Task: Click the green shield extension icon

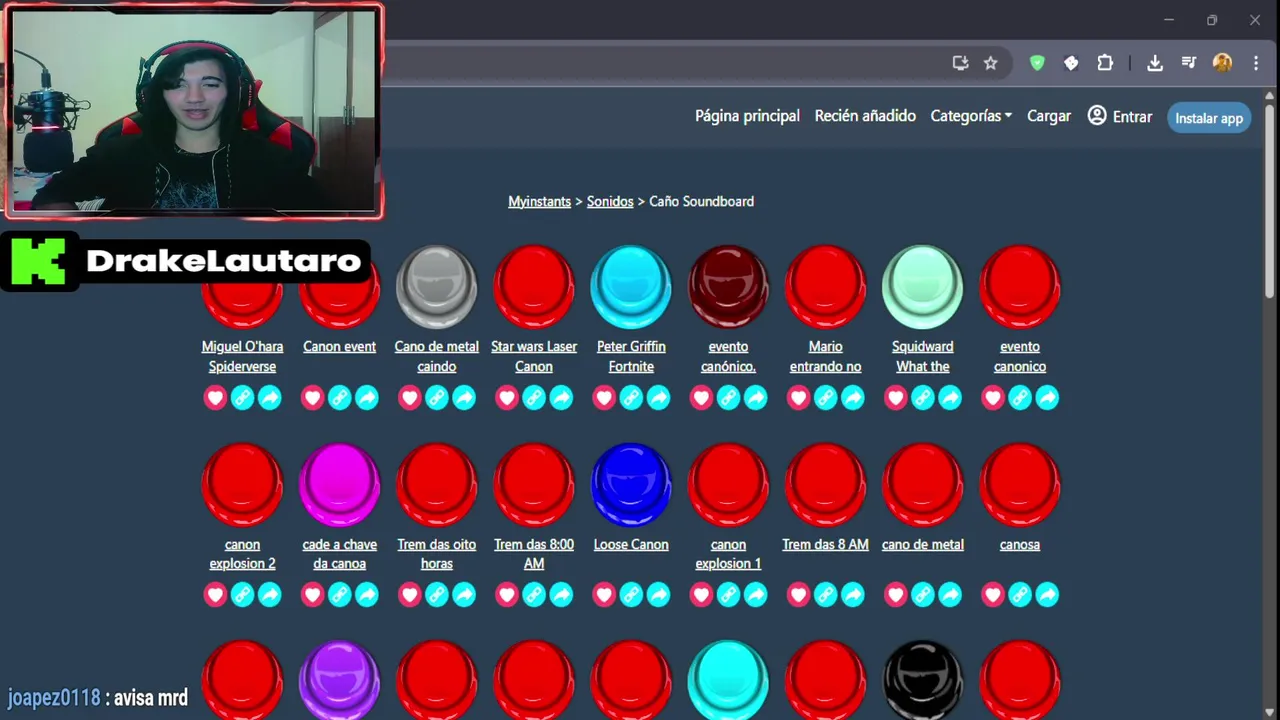Action: pyautogui.click(x=1037, y=63)
